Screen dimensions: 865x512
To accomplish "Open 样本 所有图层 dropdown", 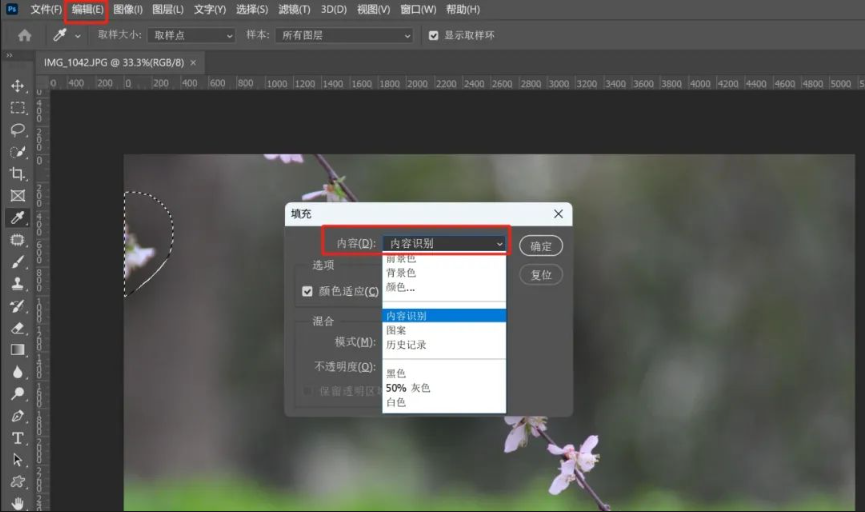I will (344, 35).
